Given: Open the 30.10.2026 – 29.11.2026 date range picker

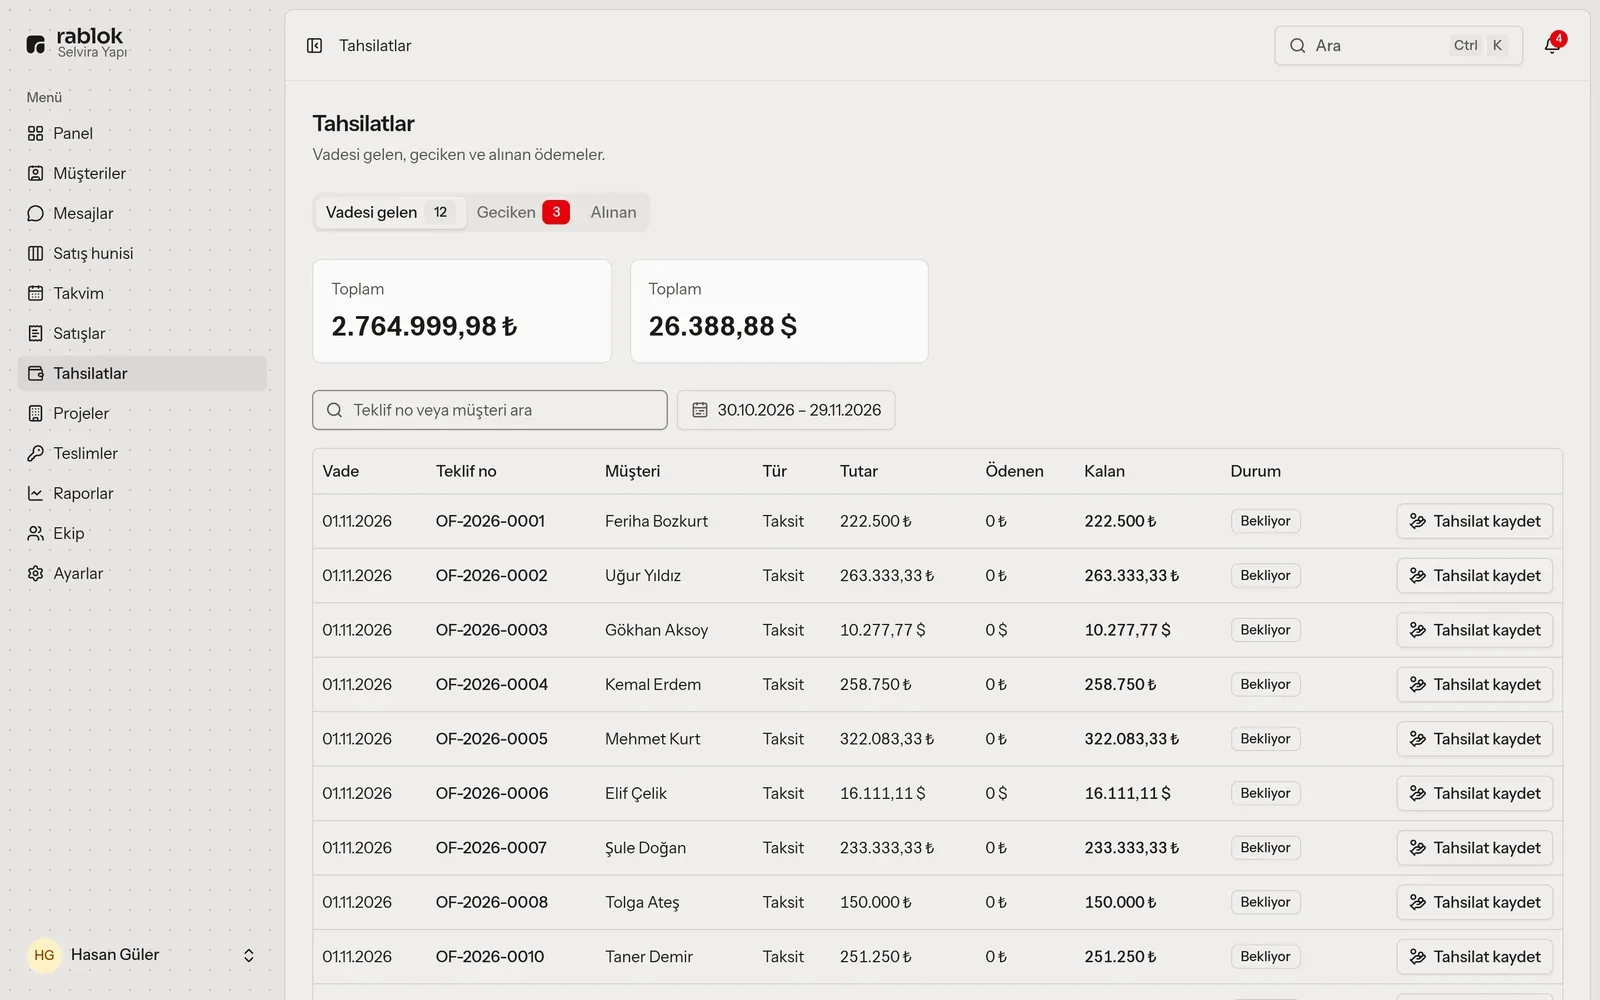Looking at the screenshot, I should tap(786, 410).
